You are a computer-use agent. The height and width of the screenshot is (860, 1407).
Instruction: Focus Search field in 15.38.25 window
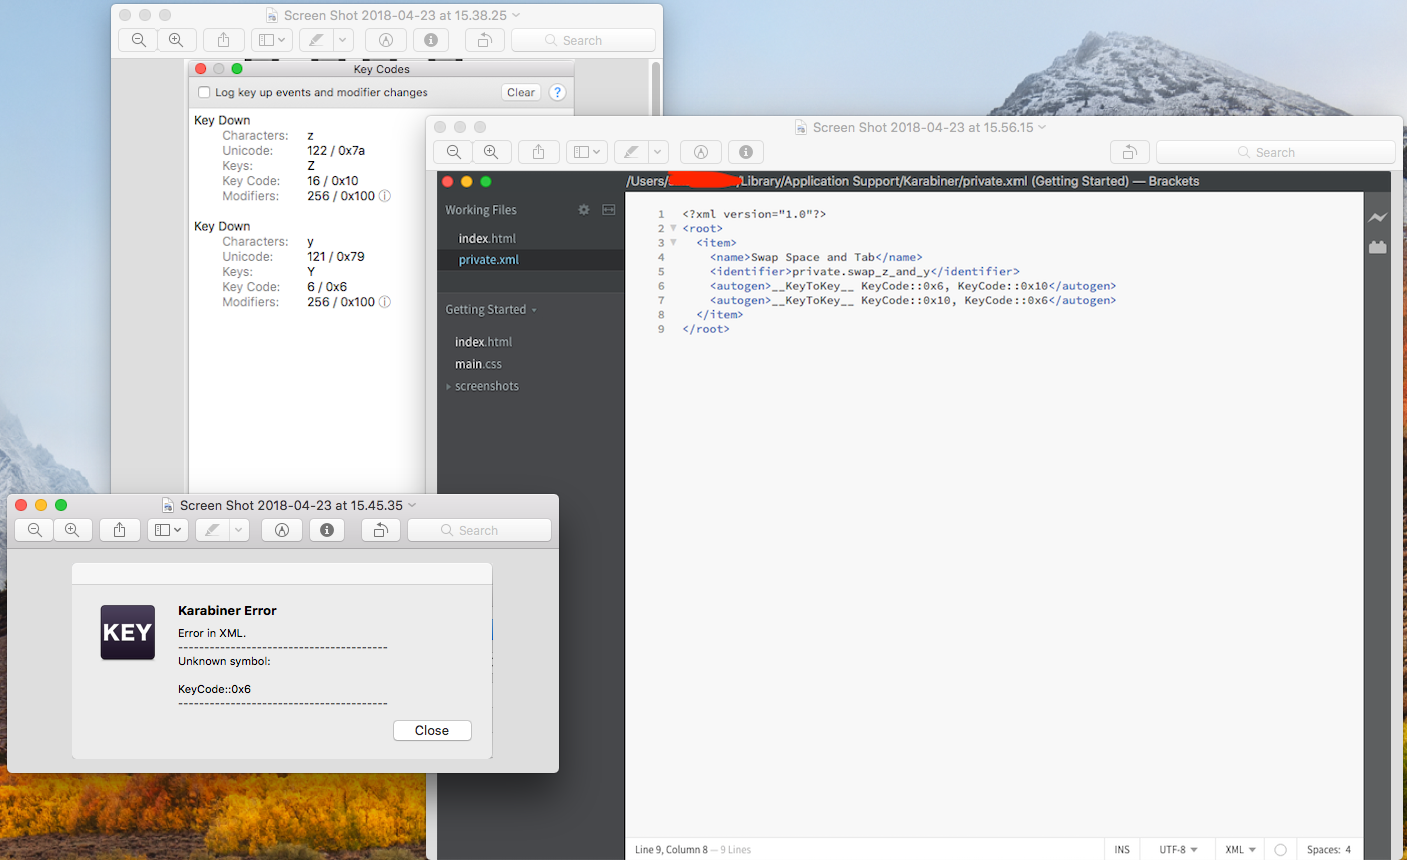(x=583, y=40)
